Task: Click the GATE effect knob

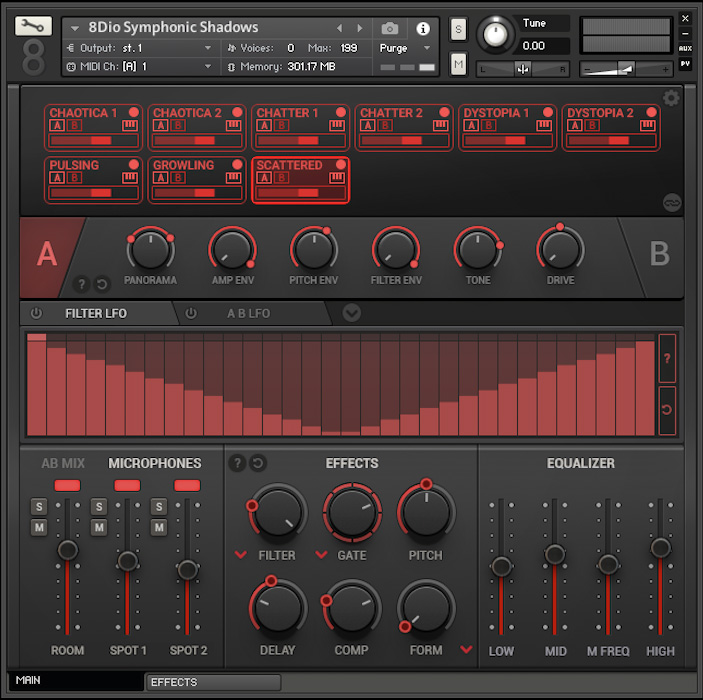Action: click(352, 512)
